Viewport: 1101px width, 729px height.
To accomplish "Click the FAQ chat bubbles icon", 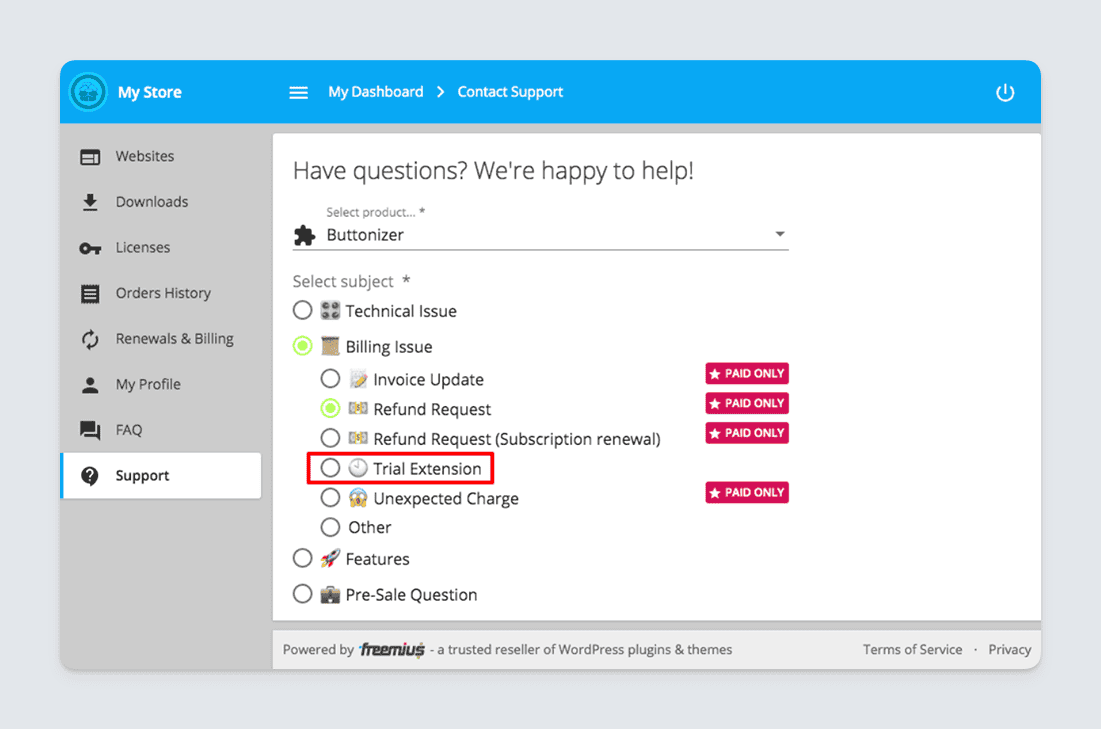I will 90,430.
